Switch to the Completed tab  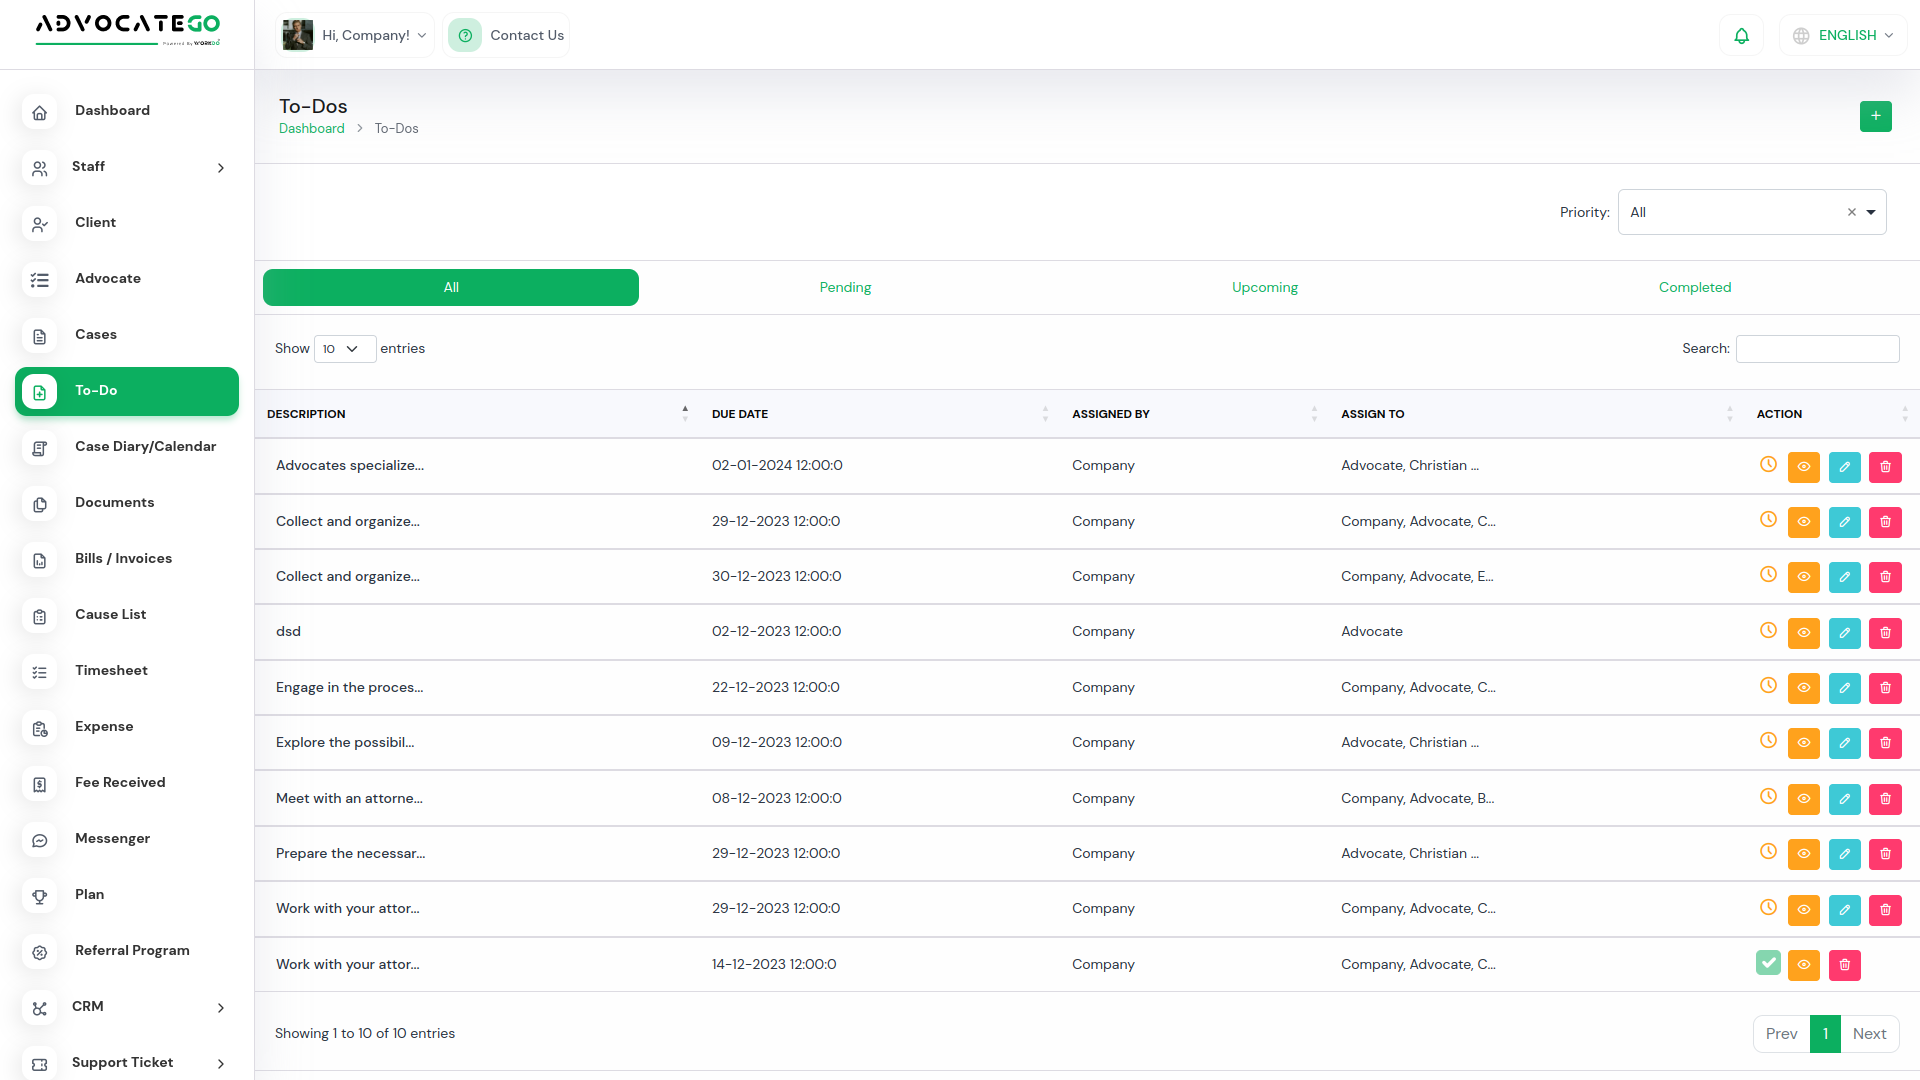(1694, 288)
